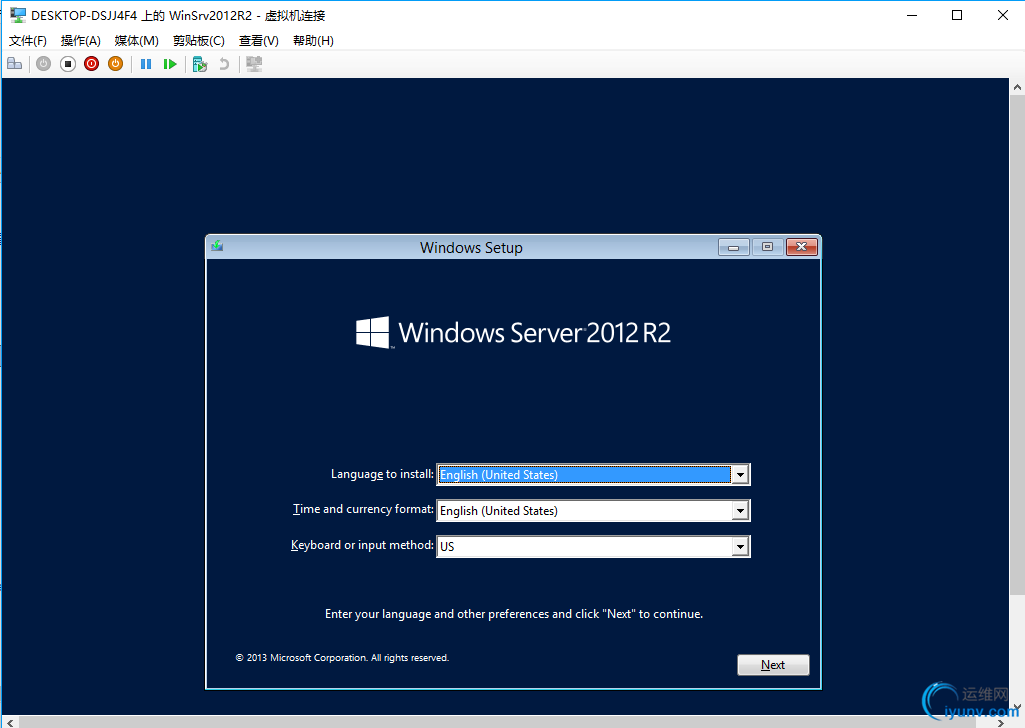
Task: Minimize the Windows Setup dialog
Action: coord(733,247)
